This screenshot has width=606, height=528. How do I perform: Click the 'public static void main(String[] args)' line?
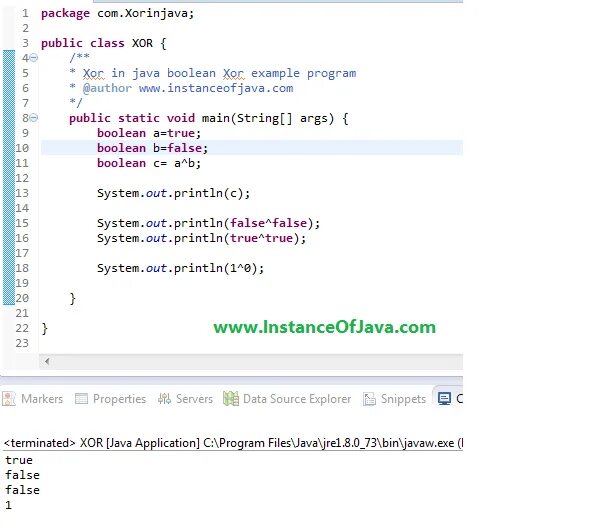pyautogui.click(x=209, y=118)
